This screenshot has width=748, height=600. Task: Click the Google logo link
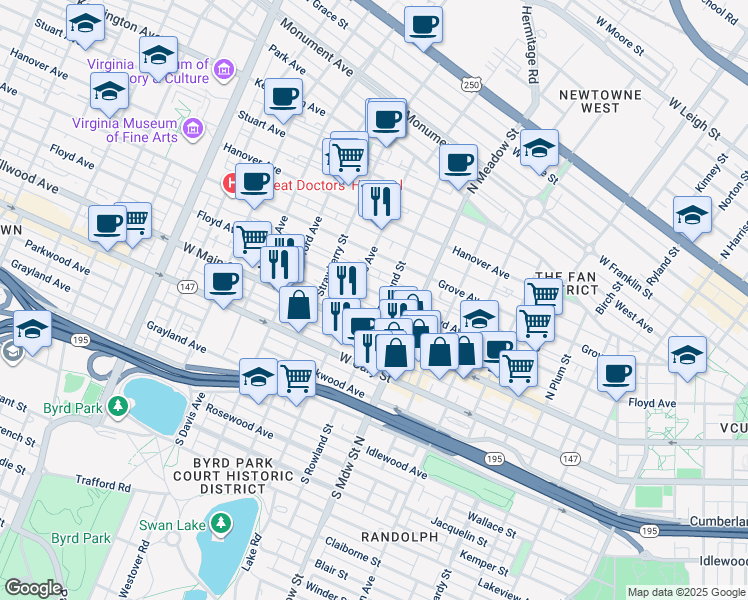pos(33,588)
